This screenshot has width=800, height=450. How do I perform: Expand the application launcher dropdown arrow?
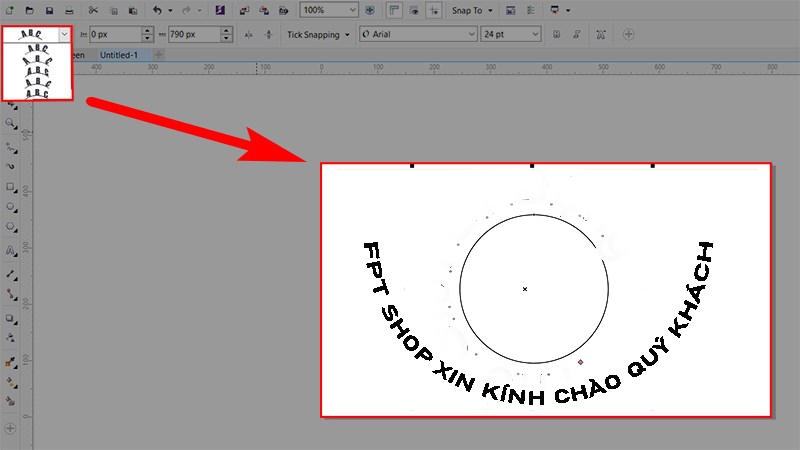click(x=568, y=10)
